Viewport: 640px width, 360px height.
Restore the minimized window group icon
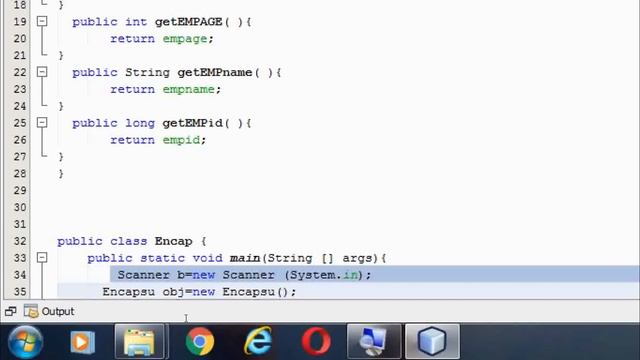point(11,311)
